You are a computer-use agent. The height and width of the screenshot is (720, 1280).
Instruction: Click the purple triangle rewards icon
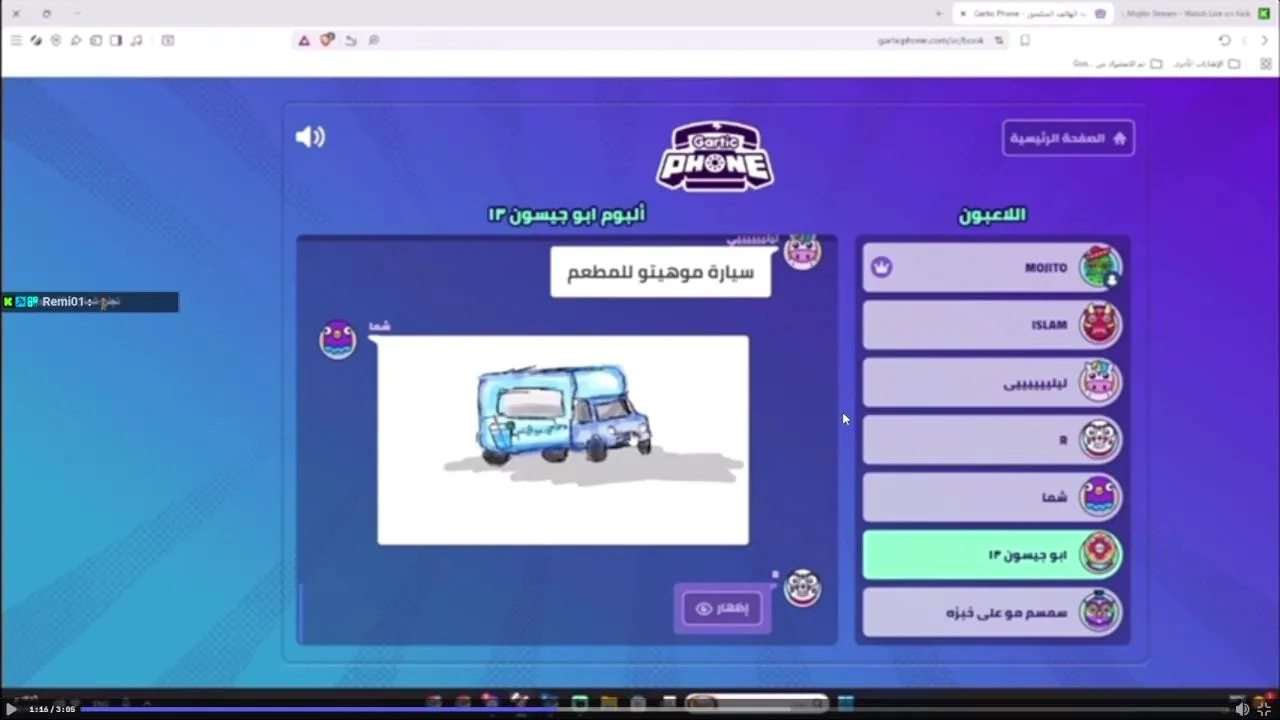(x=304, y=40)
